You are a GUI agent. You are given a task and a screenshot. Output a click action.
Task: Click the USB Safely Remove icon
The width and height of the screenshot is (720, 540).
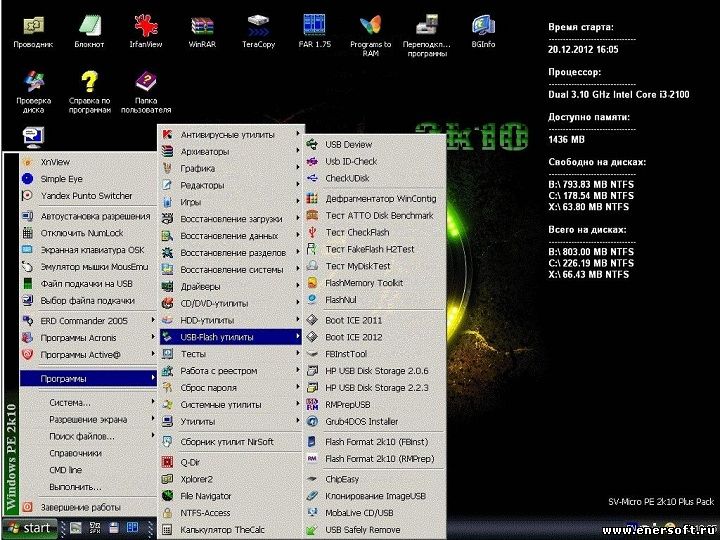[x=312, y=530]
